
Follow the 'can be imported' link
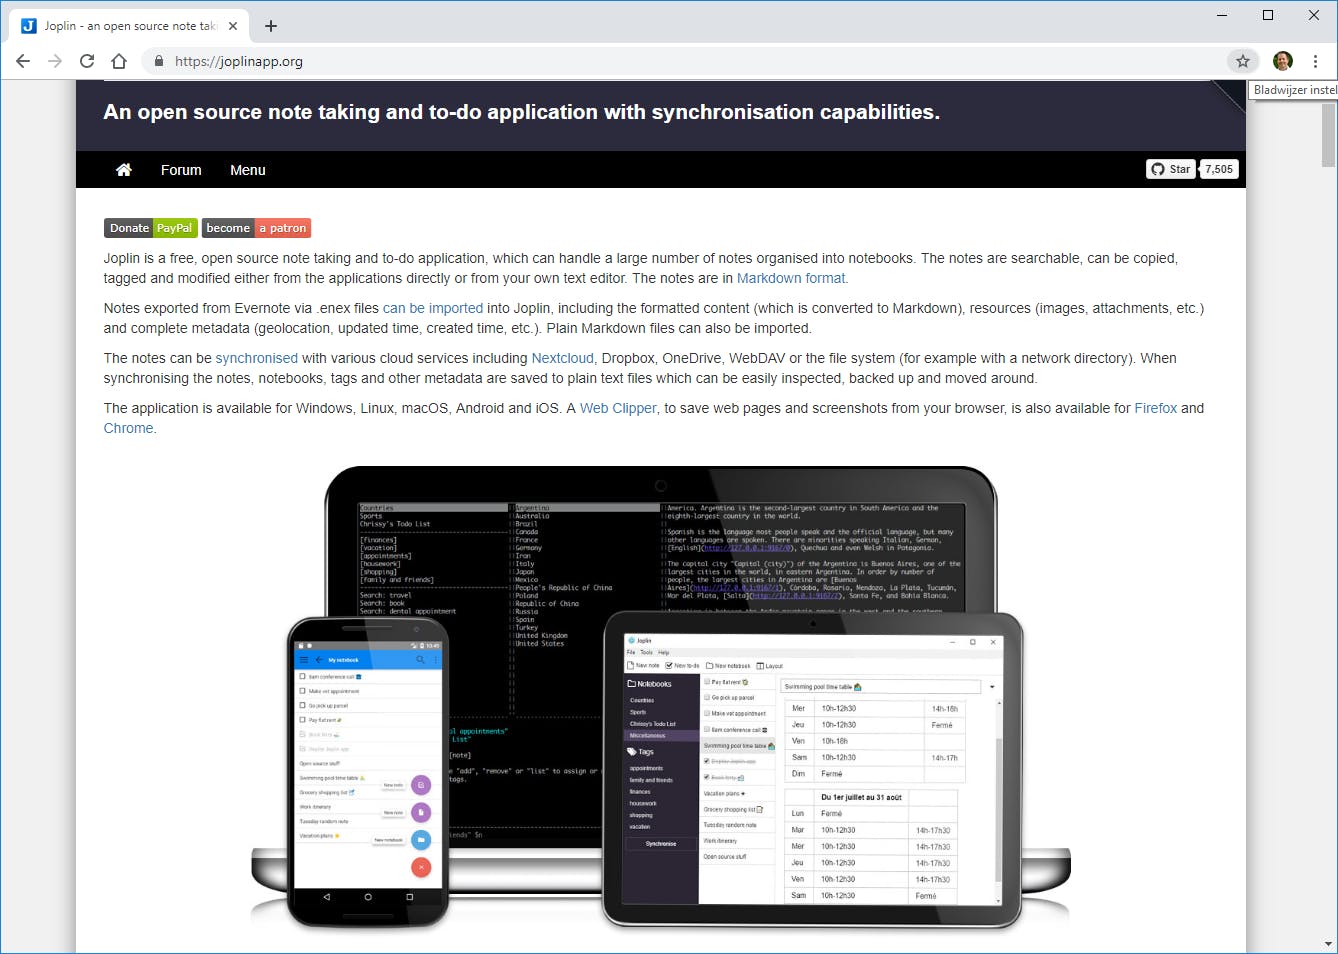tap(433, 308)
